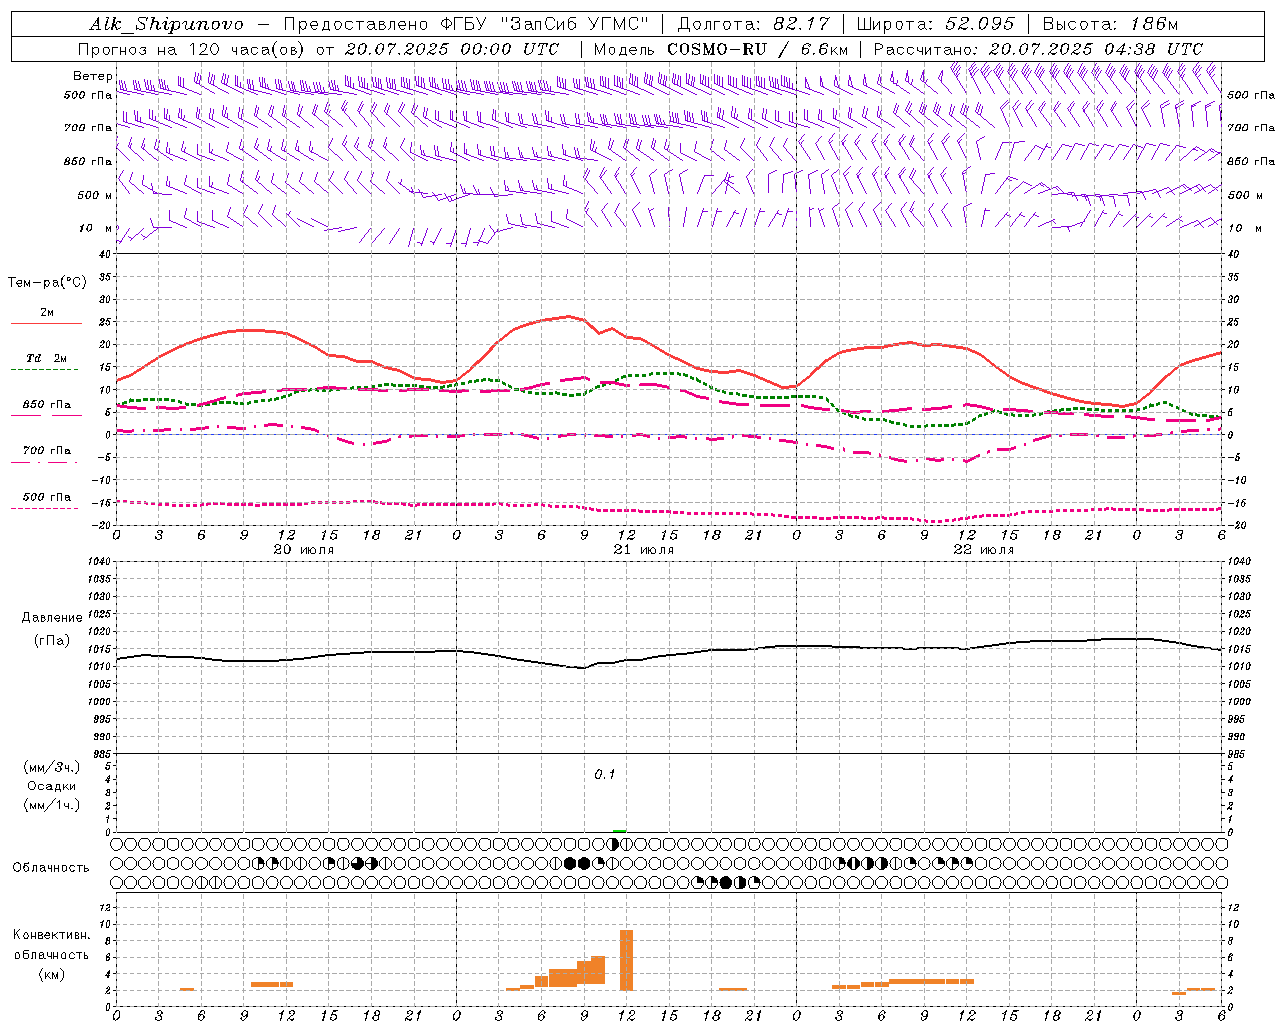Click the Осадки precipitation label
Screen dimensions: 1280x1024
point(51,786)
